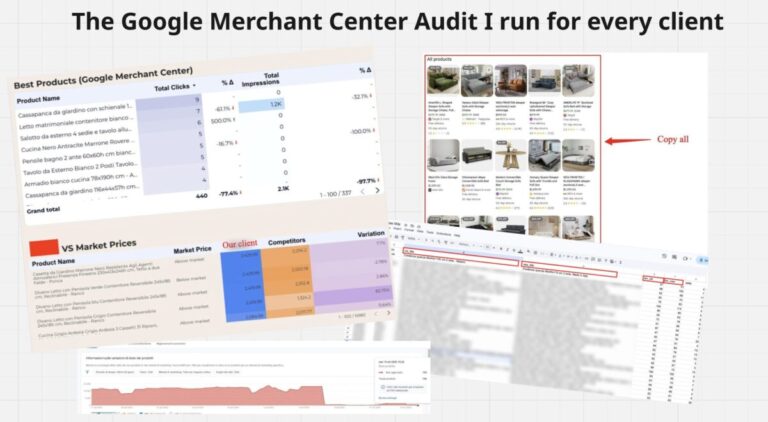Image resolution: width=768 pixels, height=422 pixels.
Task: Sort by Total Clicks column header
Action: [x=175, y=87]
